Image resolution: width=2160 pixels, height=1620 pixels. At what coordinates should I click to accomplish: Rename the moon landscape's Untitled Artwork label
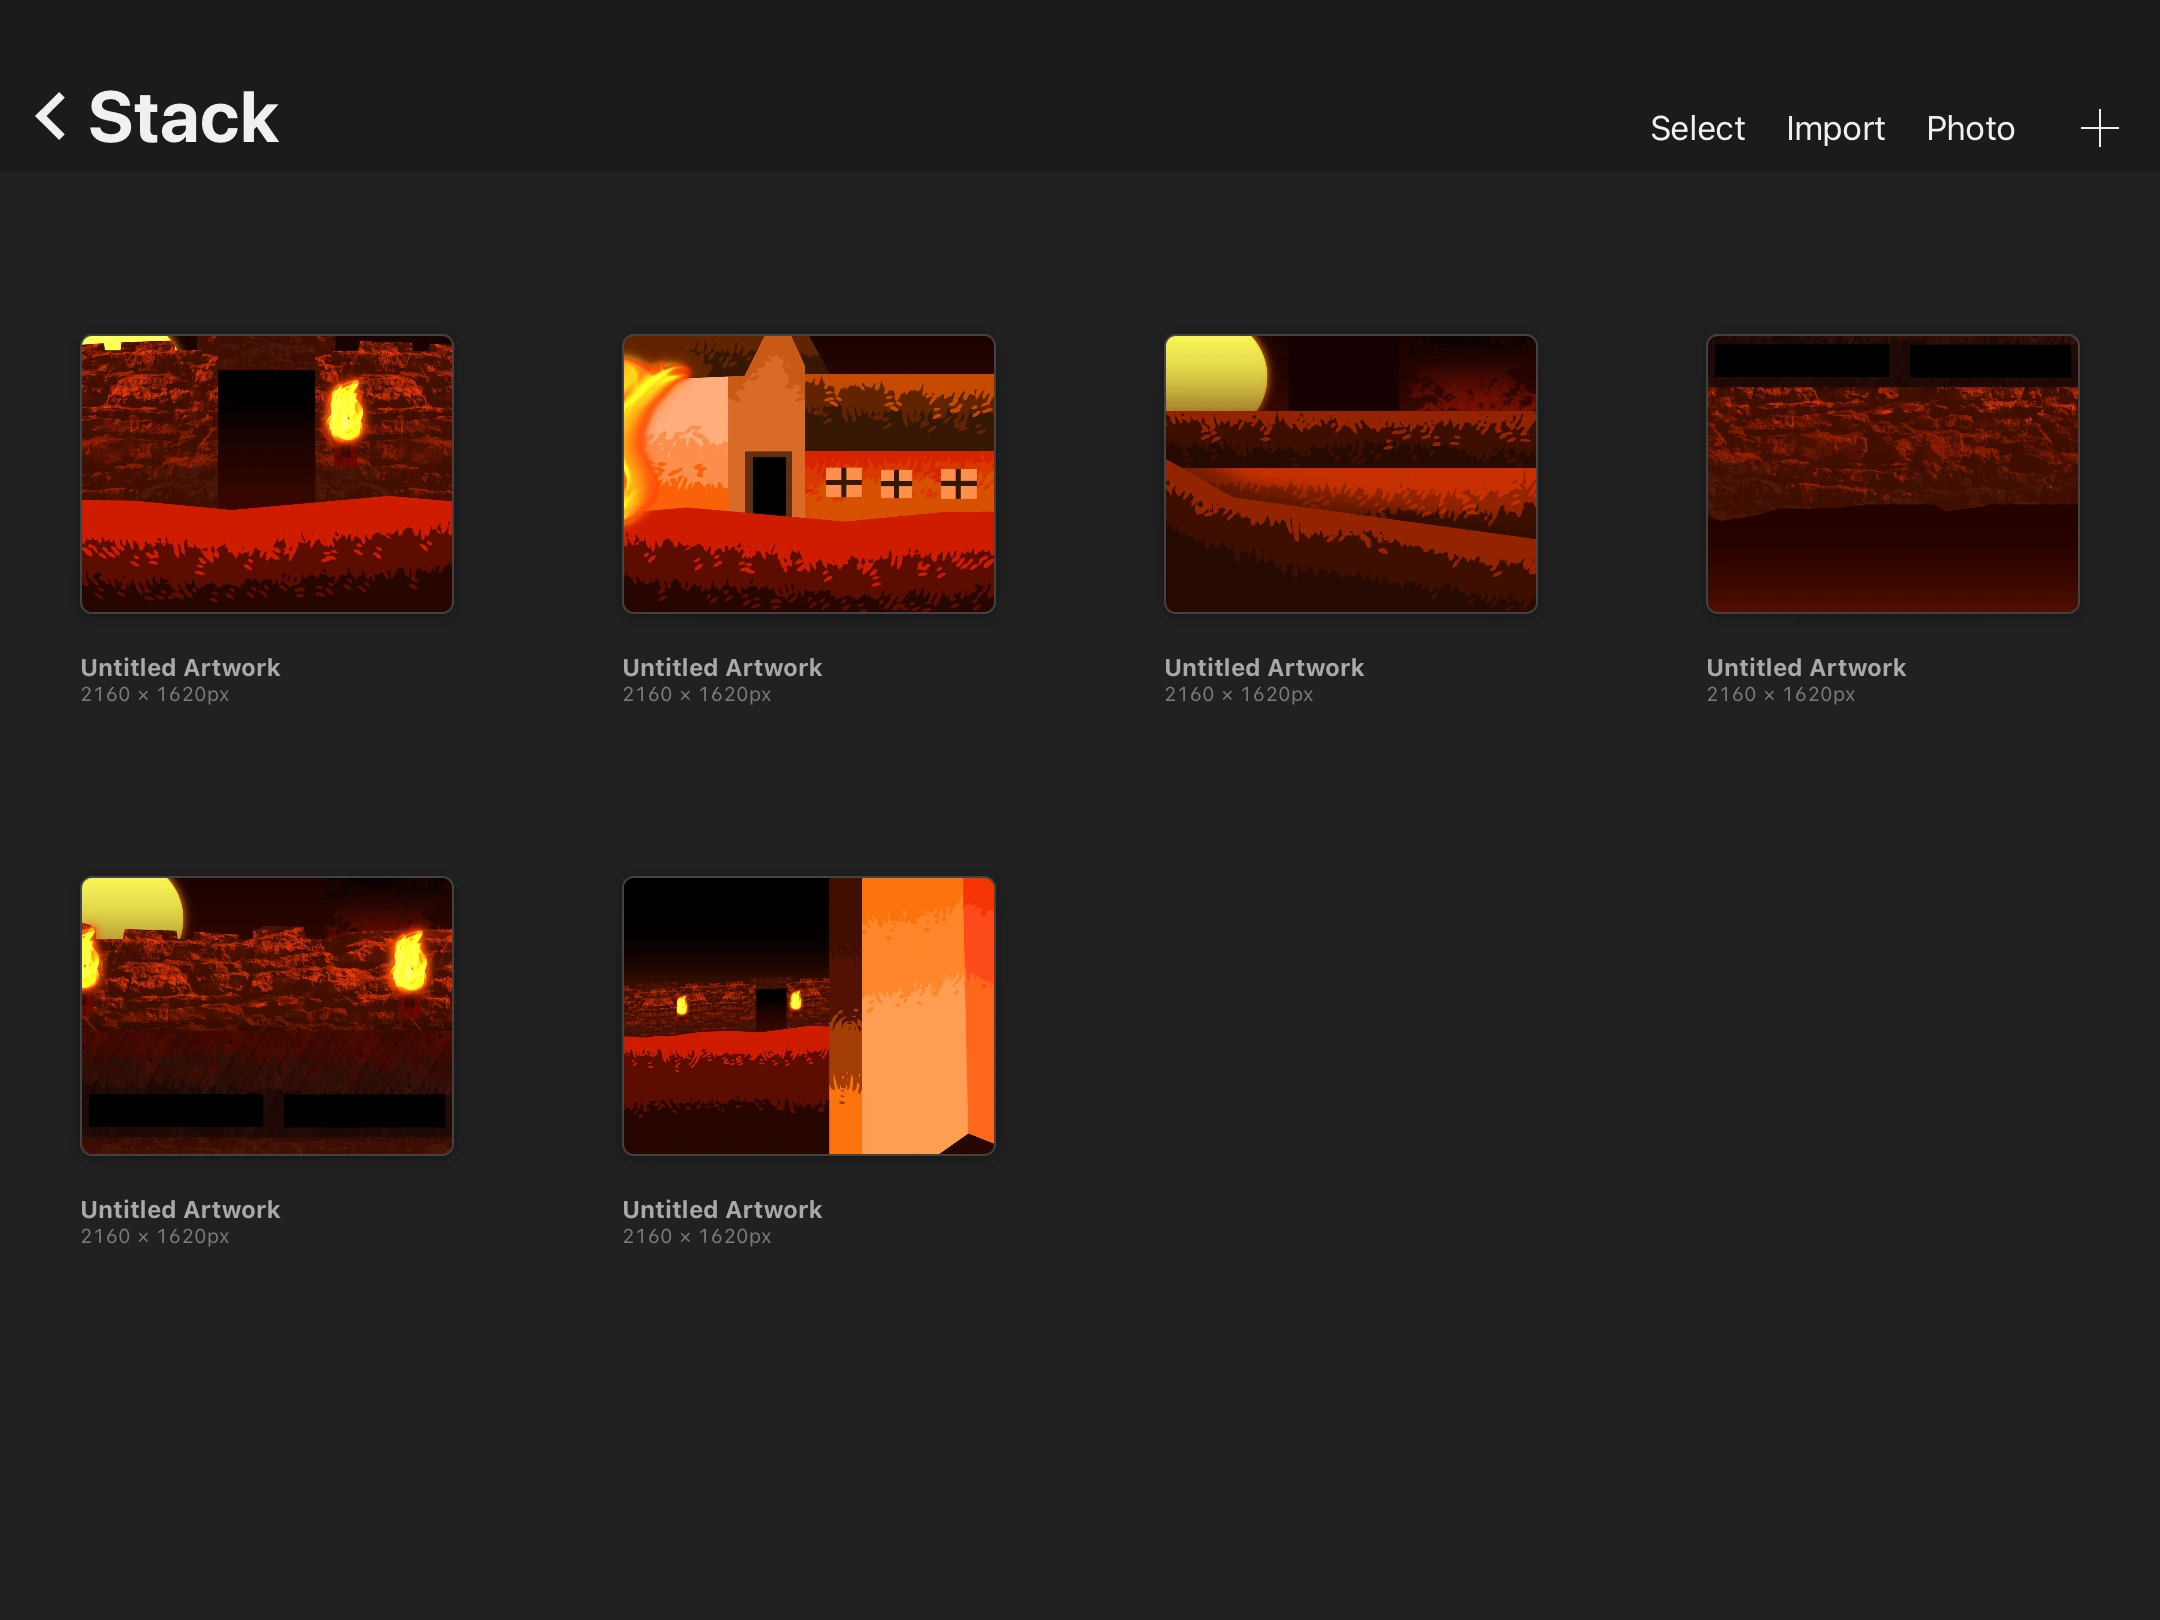1264,667
